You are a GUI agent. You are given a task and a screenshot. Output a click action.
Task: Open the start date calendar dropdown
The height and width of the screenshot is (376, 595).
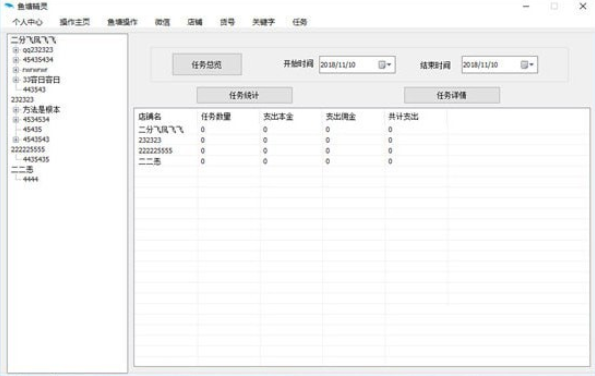385,65
